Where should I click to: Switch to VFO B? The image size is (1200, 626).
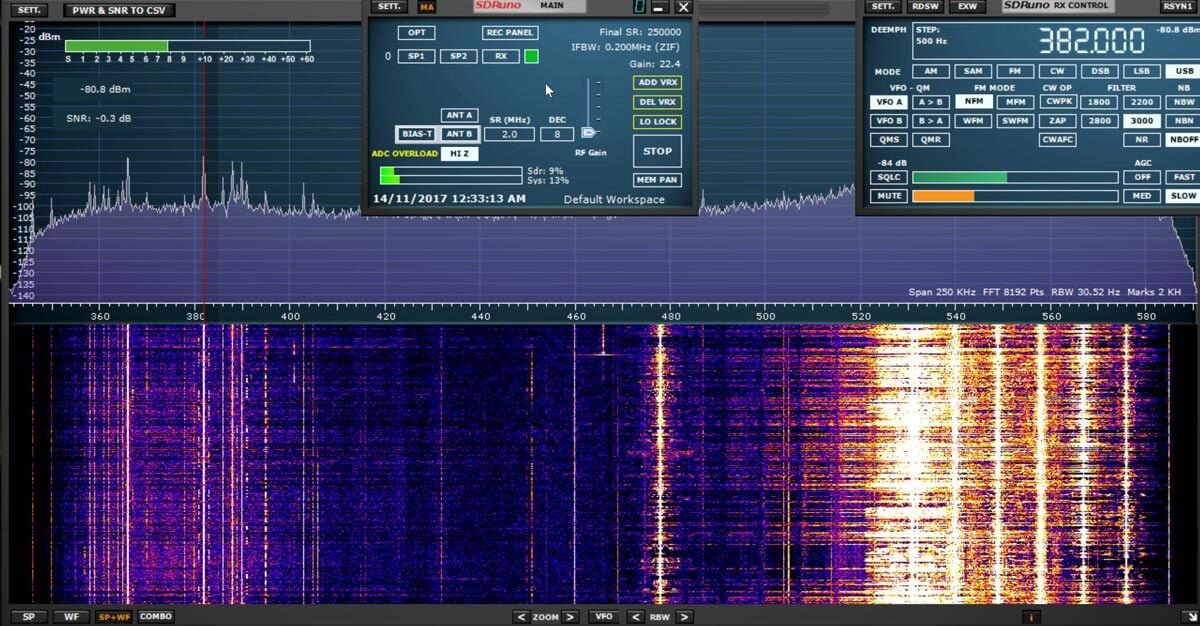click(x=889, y=121)
